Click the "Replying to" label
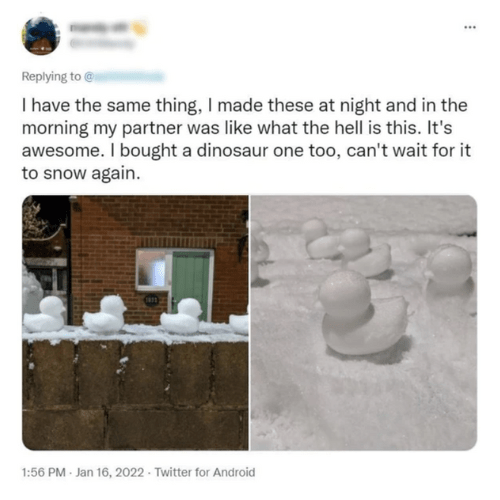This screenshot has height=500, width=500. [x=51, y=77]
